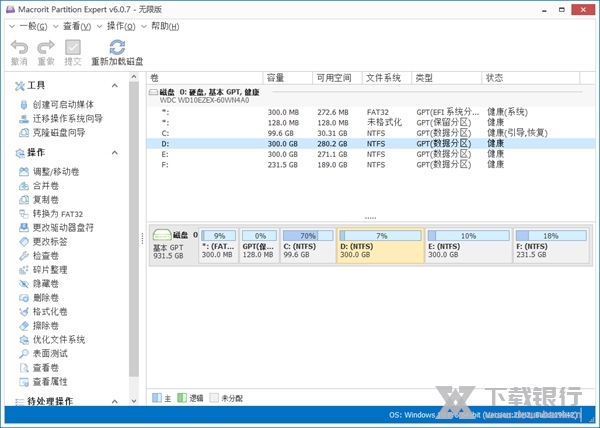Select E: (NTFS) 300.0 GB partition block
600x428 pixels.
469,246
